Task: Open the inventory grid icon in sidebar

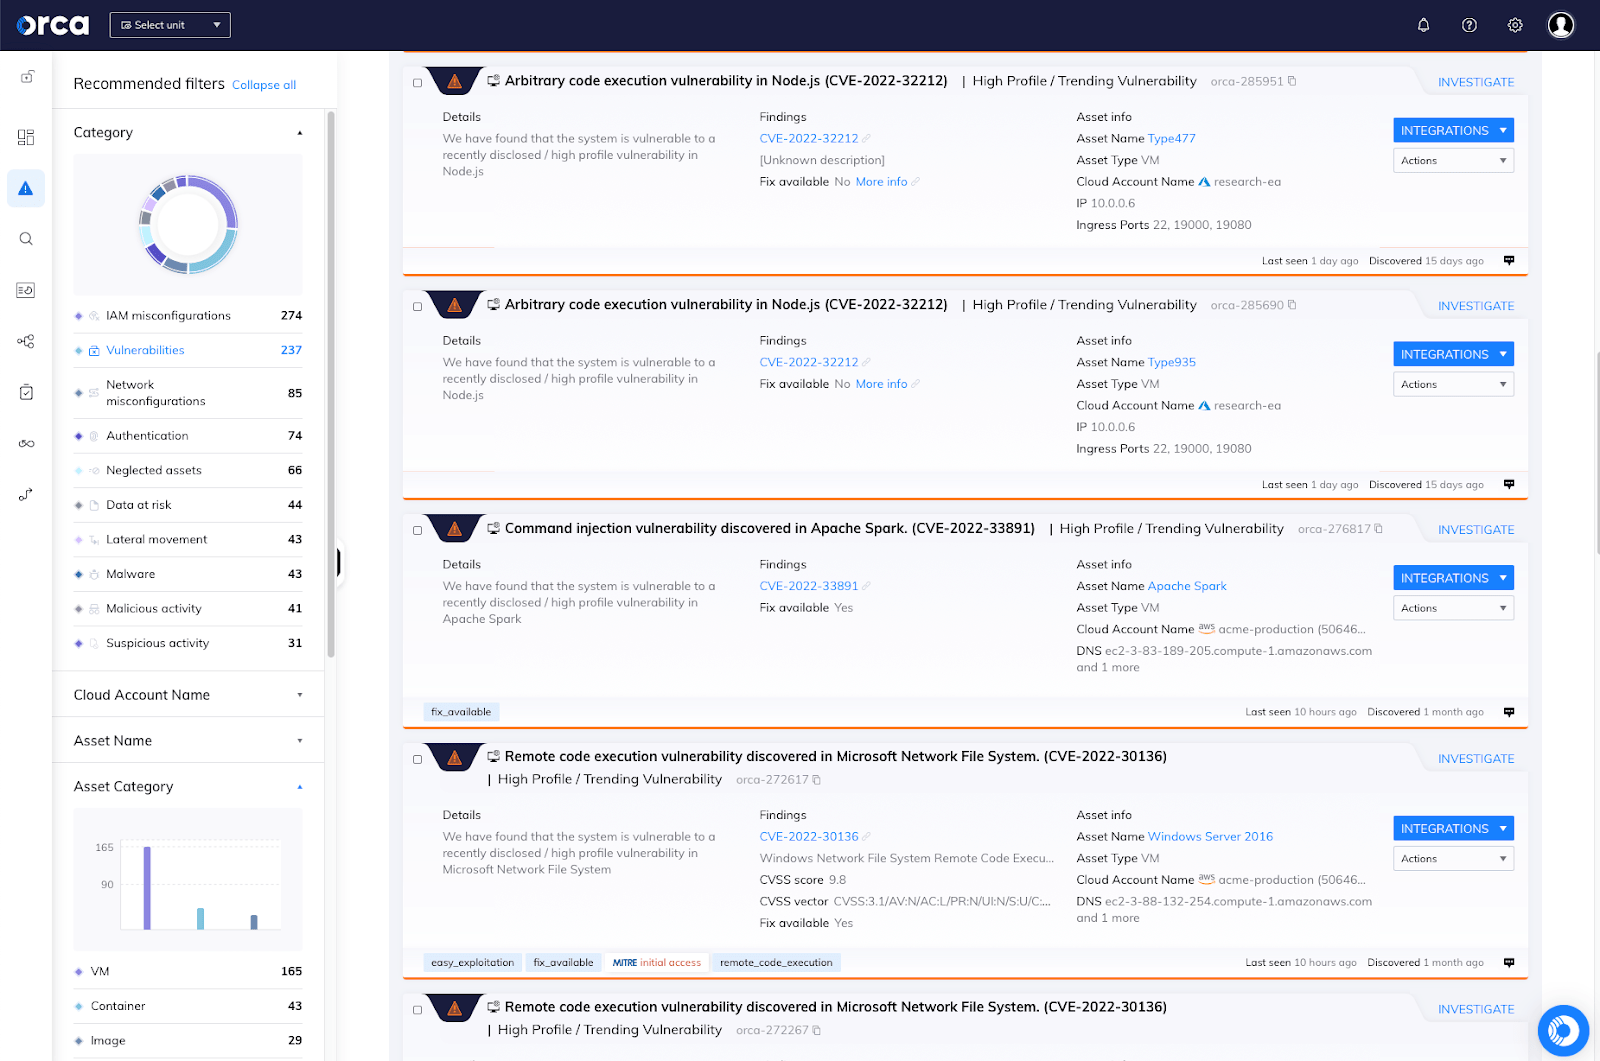Action: pos(25,137)
